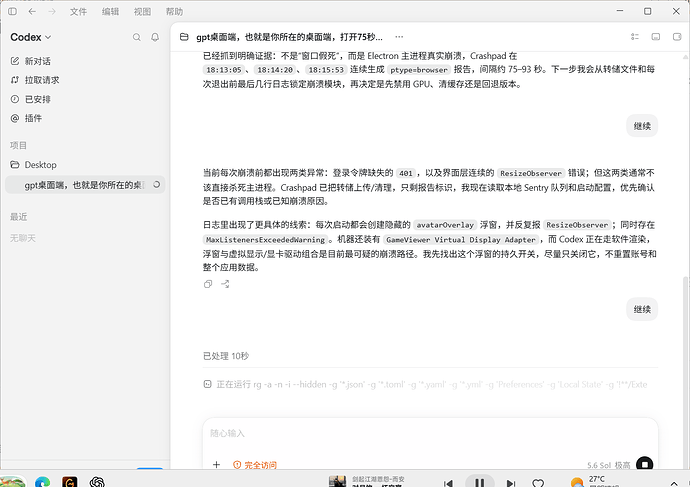Open the conversation's three-dot menu
The height and width of the screenshot is (487, 690).
click(399, 37)
